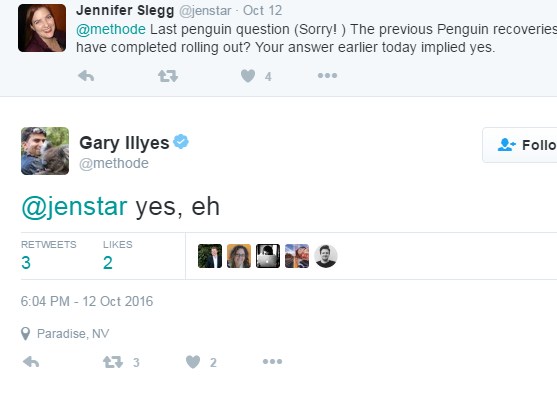
Task: Show the list of 3 retweets
Action: coord(48,256)
